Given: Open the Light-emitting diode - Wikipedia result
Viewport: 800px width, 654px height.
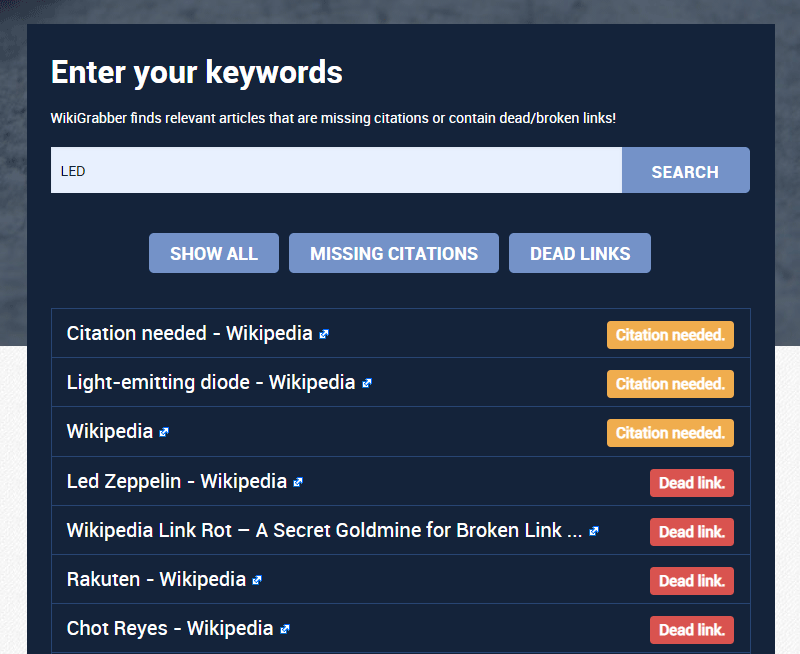Looking at the screenshot, I should pos(210,382).
